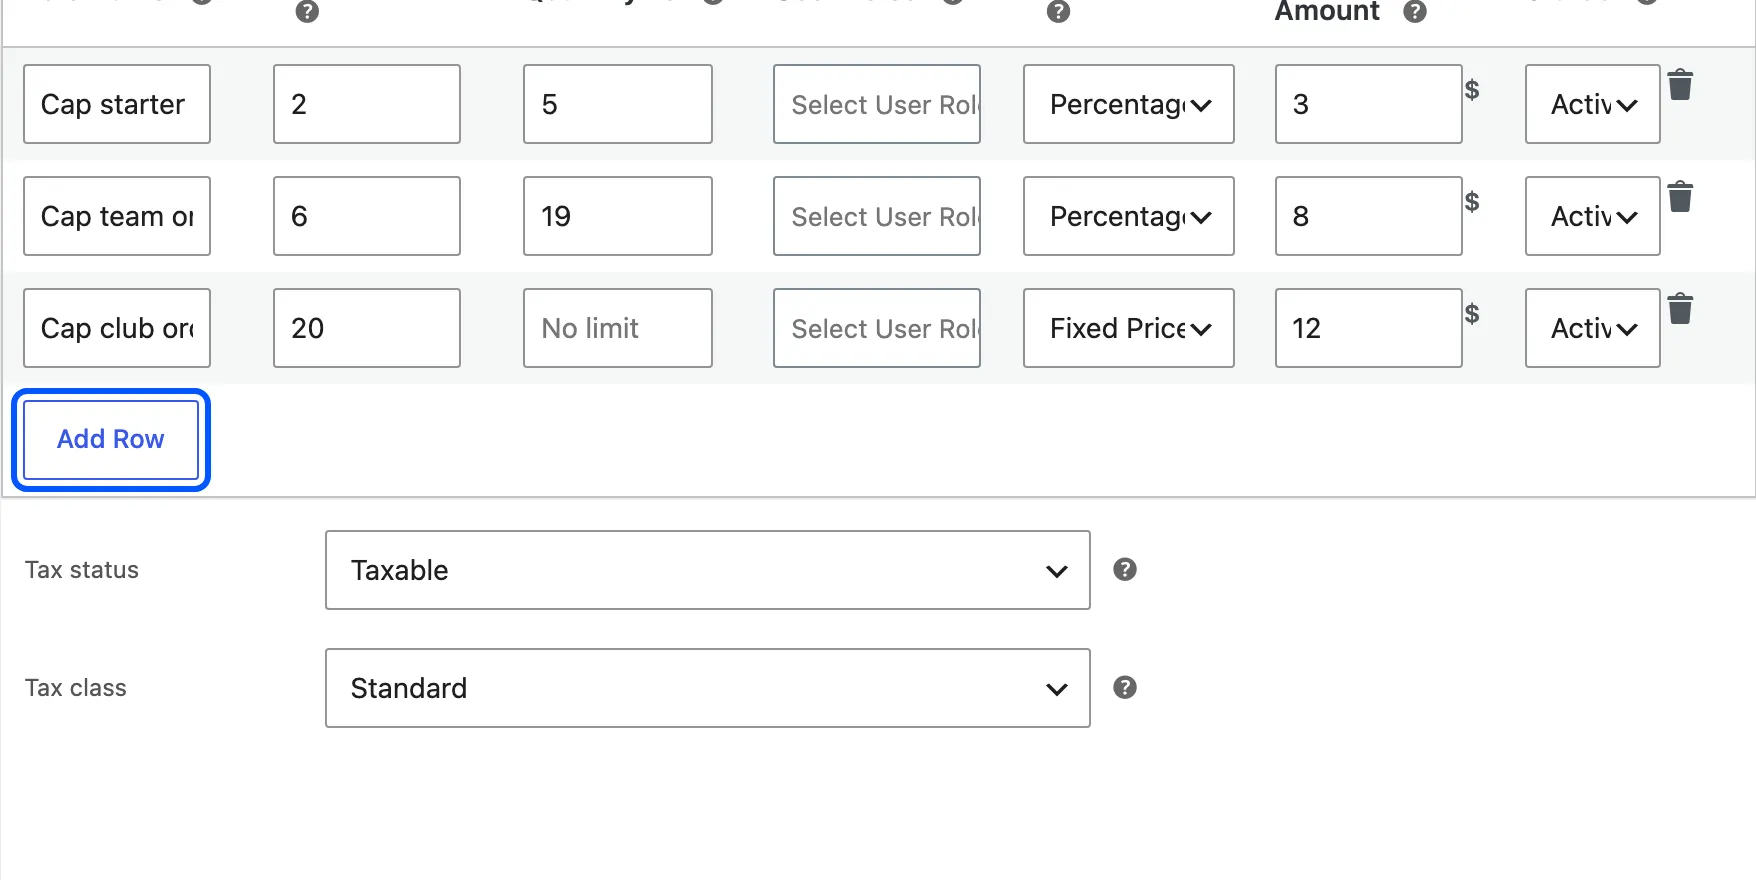Edit the discount amount field showing 3
The width and height of the screenshot is (1756, 880).
click(1369, 104)
